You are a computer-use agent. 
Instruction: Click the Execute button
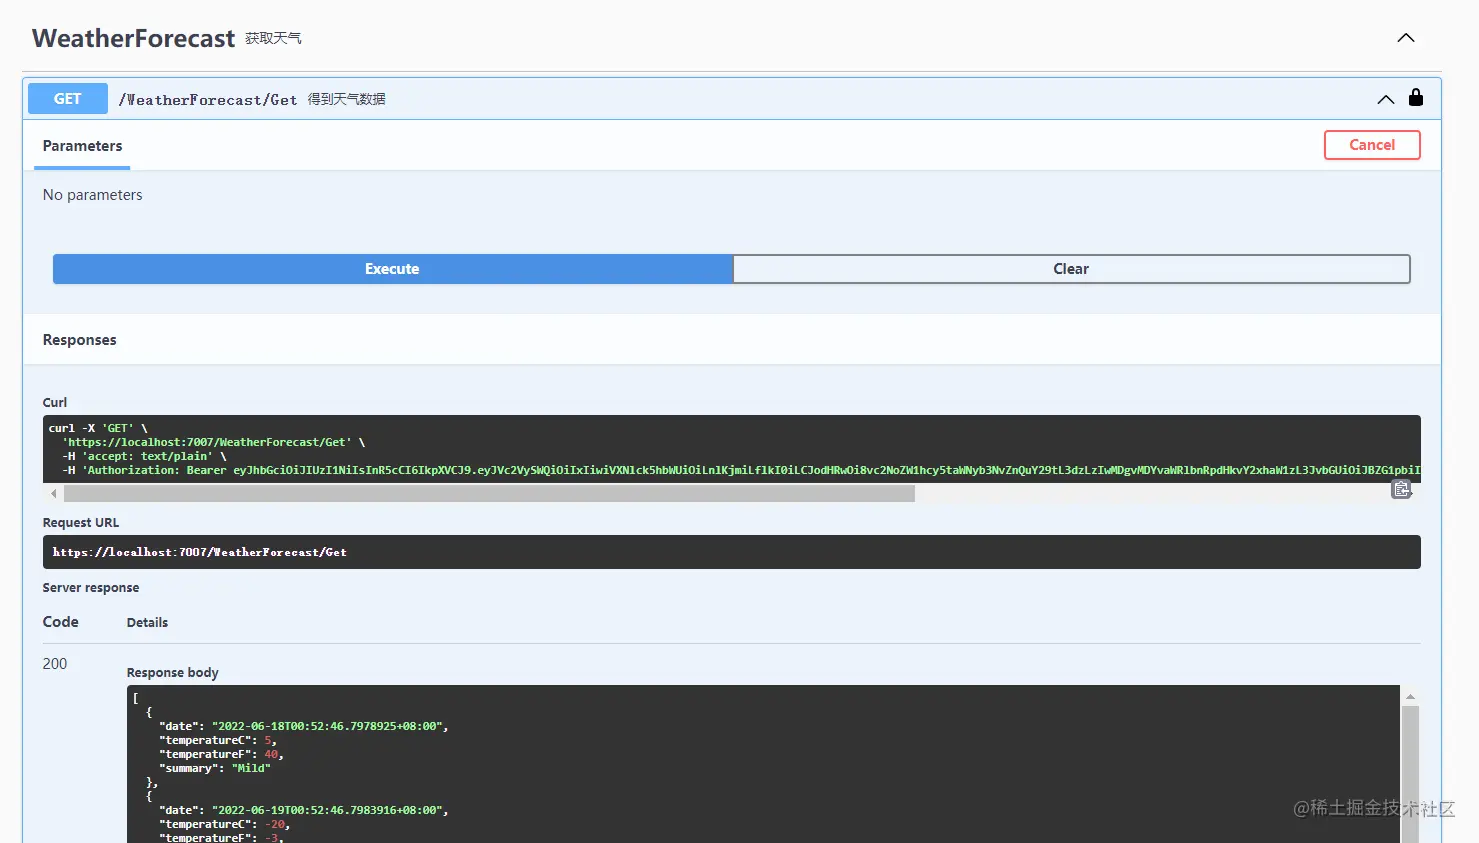tap(392, 269)
